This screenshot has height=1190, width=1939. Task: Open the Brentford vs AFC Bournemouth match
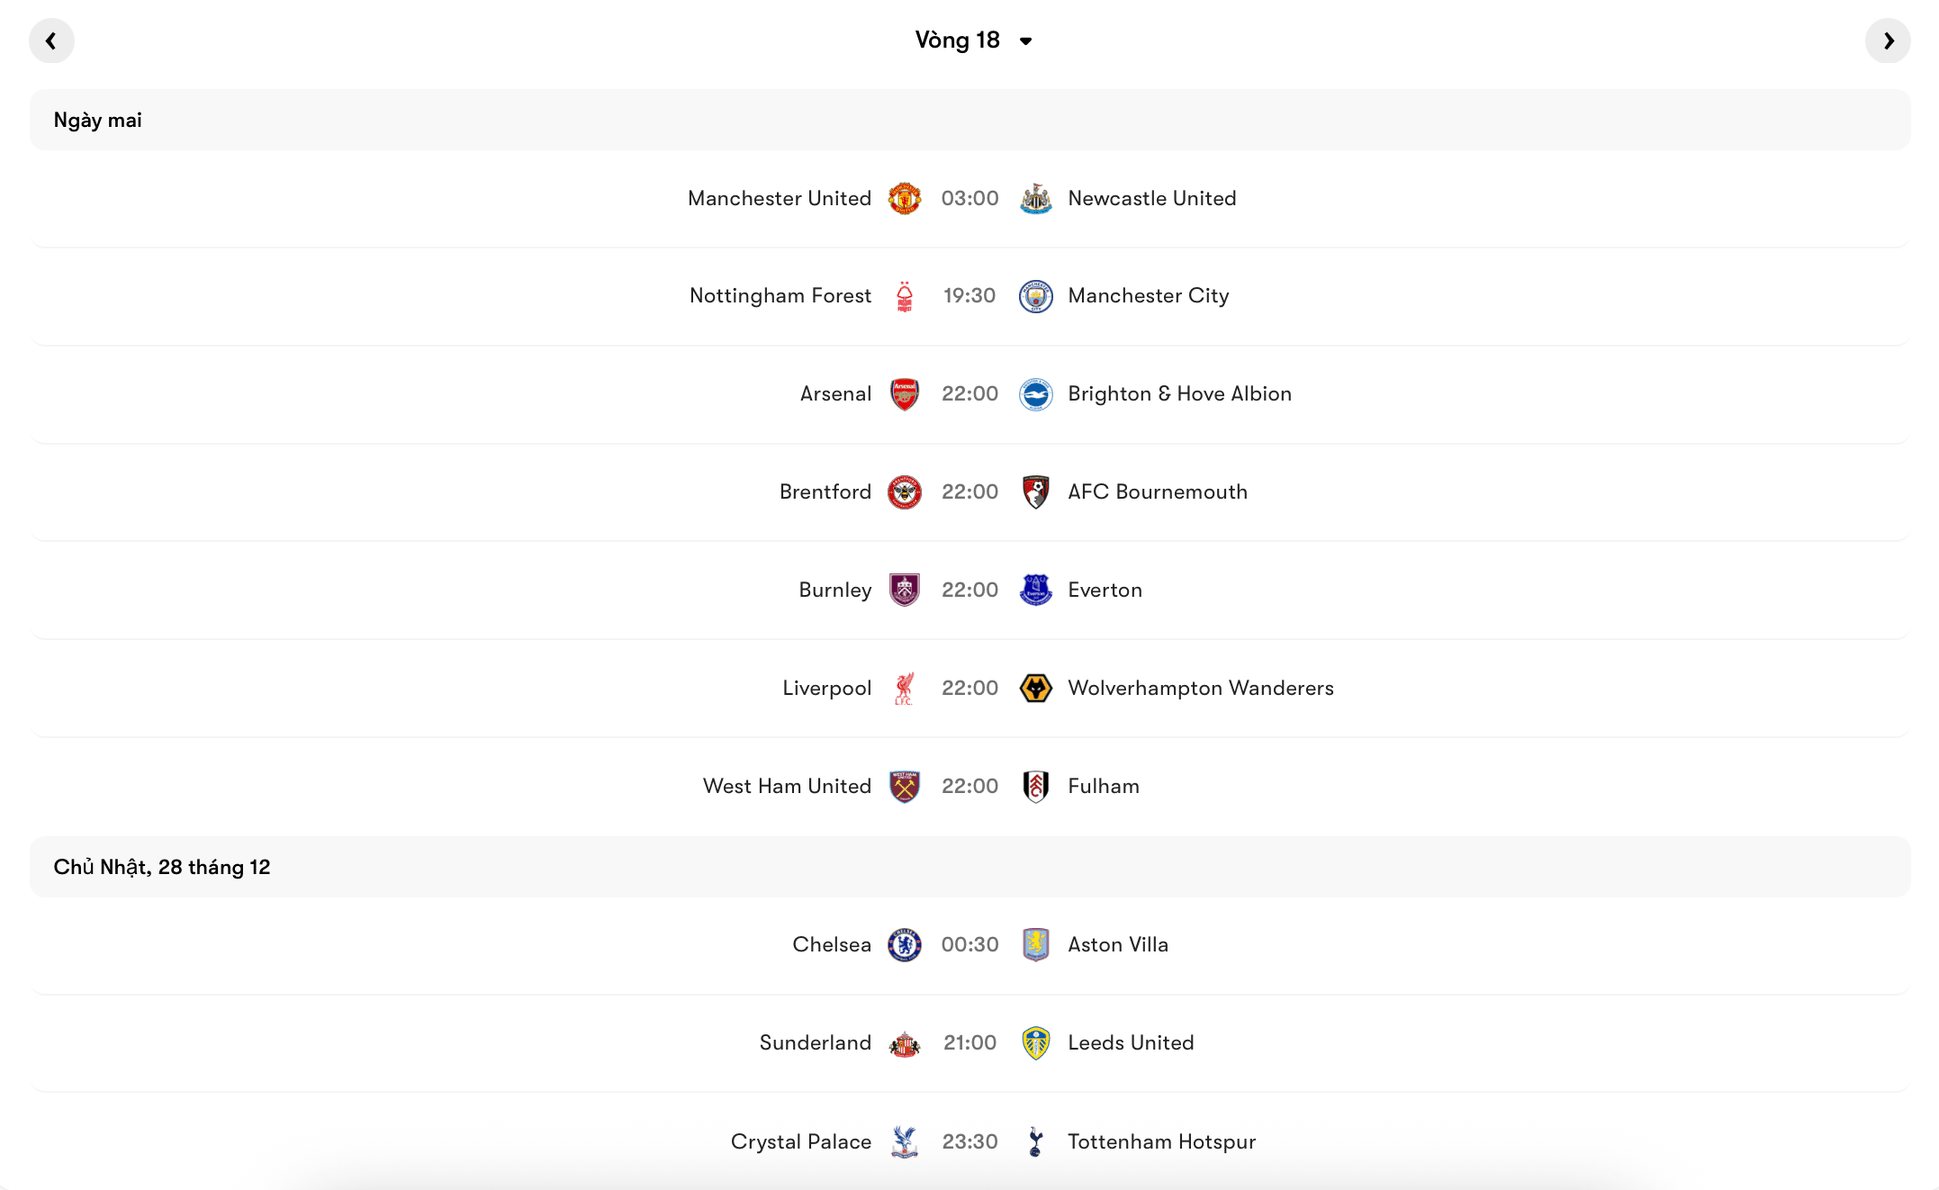968,492
